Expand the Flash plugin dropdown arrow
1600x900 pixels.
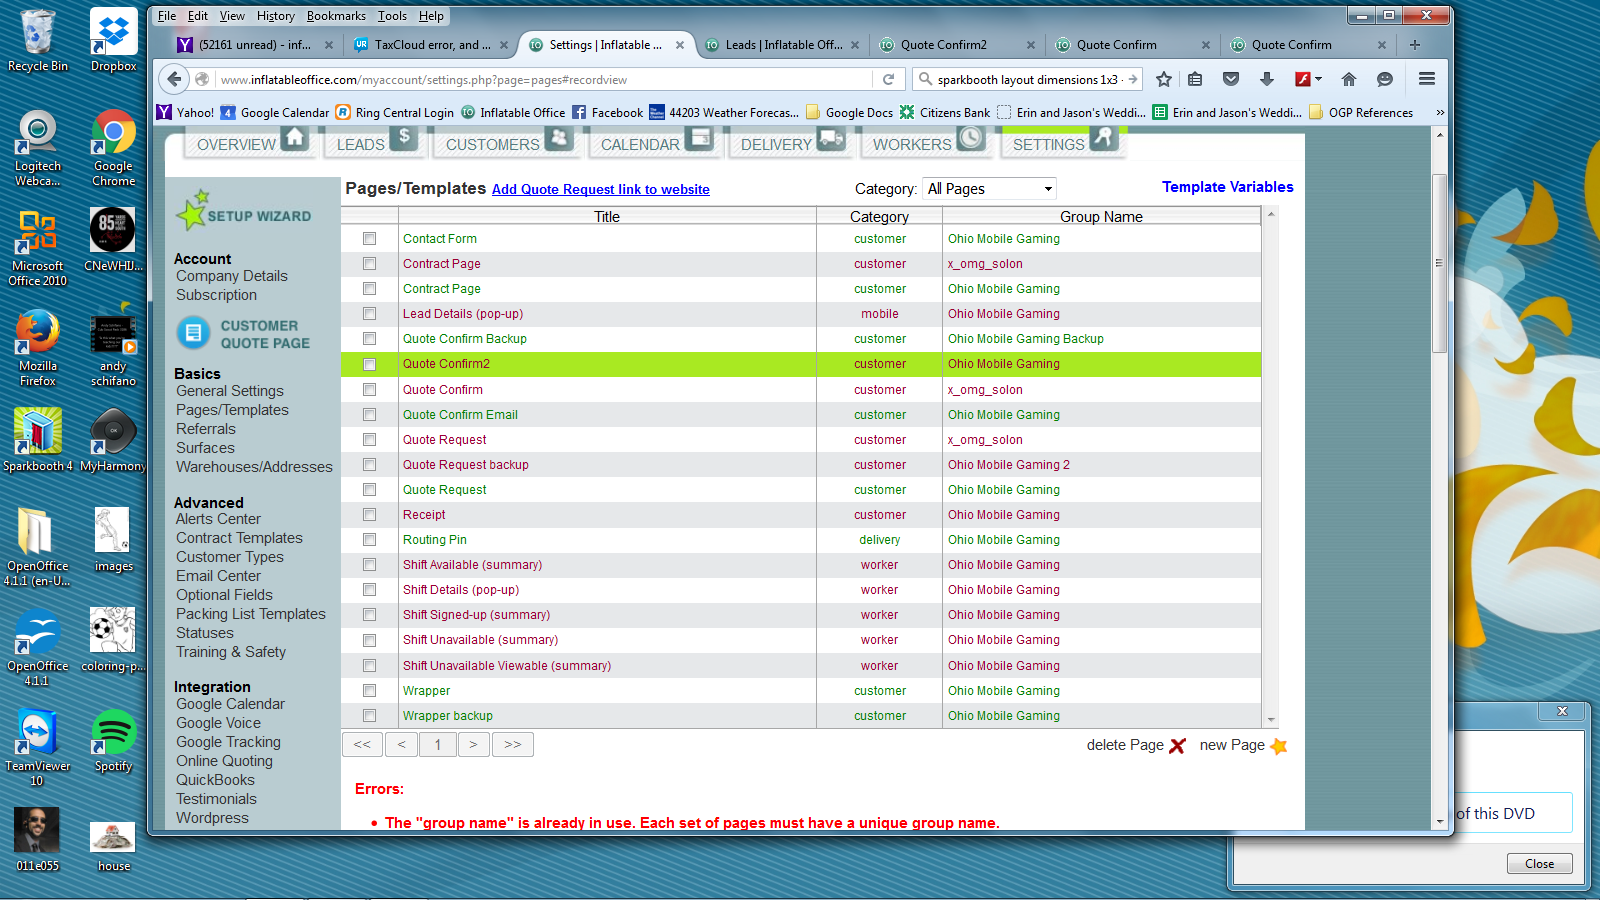(1319, 80)
